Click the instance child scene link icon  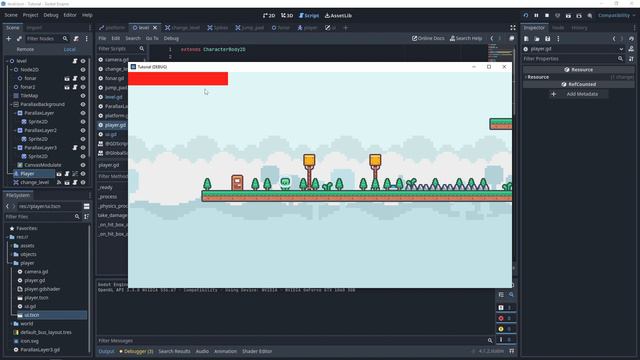click(x=19, y=38)
